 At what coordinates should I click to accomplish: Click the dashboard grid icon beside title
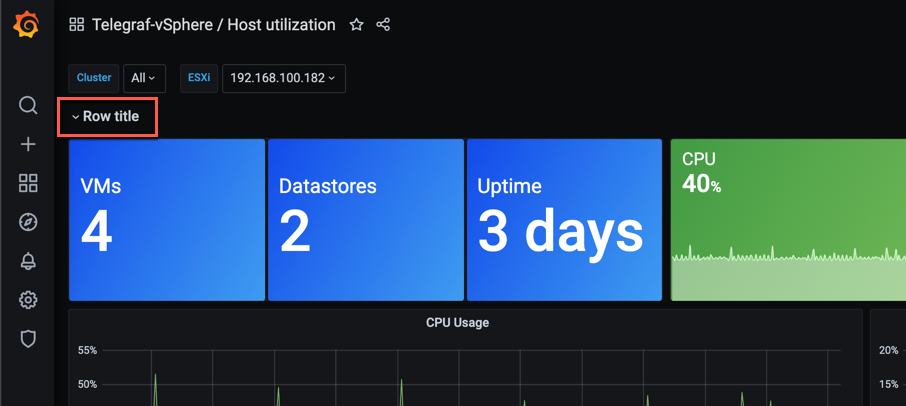[x=76, y=25]
